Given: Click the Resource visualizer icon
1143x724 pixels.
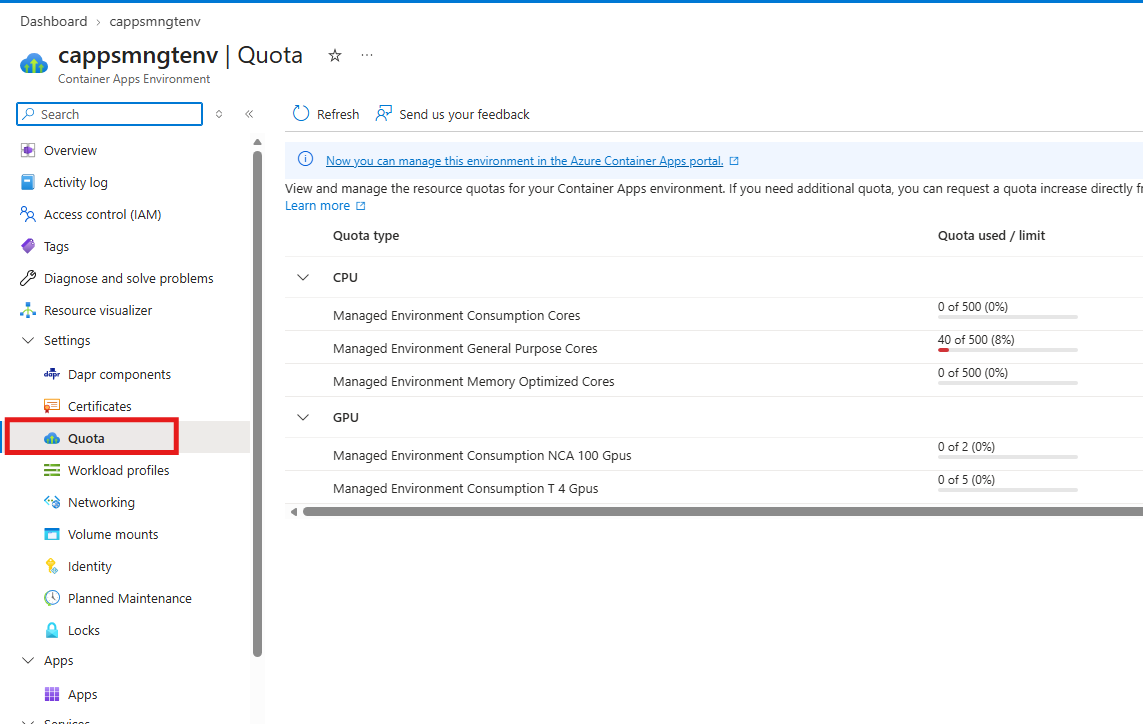Looking at the screenshot, I should [x=28, y=310].
